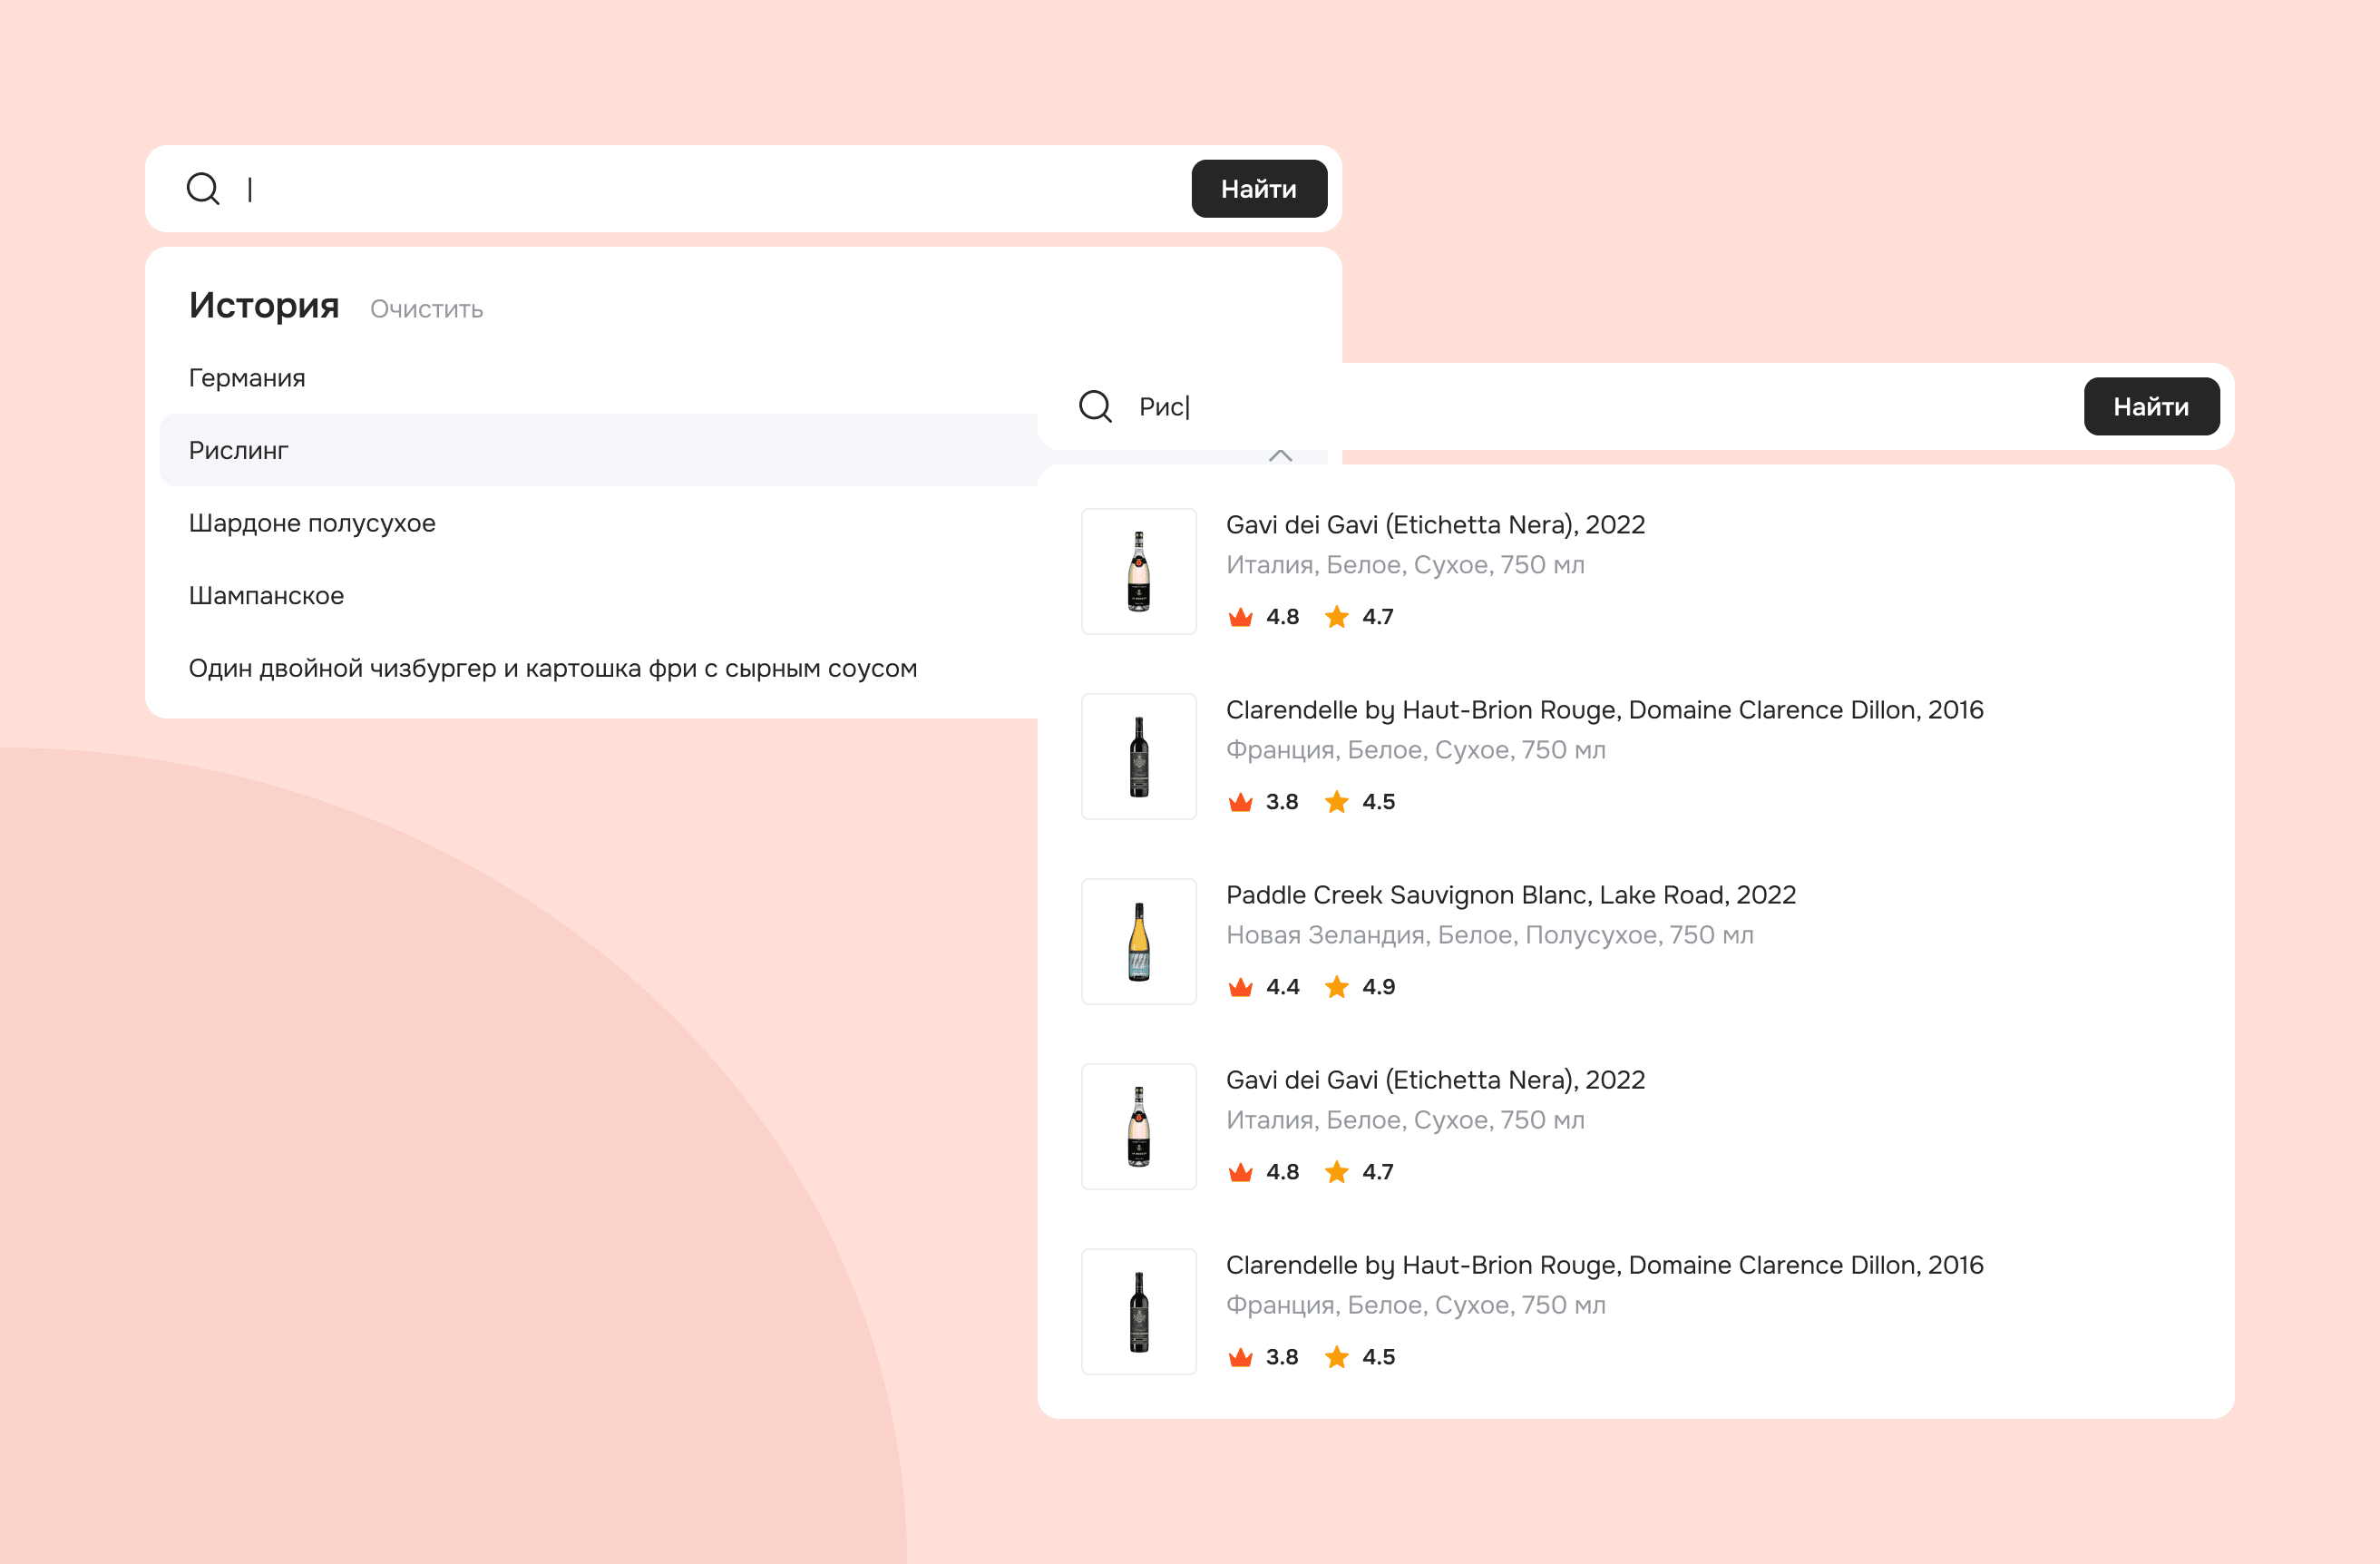Image resolution: width=2380 pixels, height=1564 pixels.
Task: Click the Найти button next to the 'Рис' query
Action: pos(2151,406)
